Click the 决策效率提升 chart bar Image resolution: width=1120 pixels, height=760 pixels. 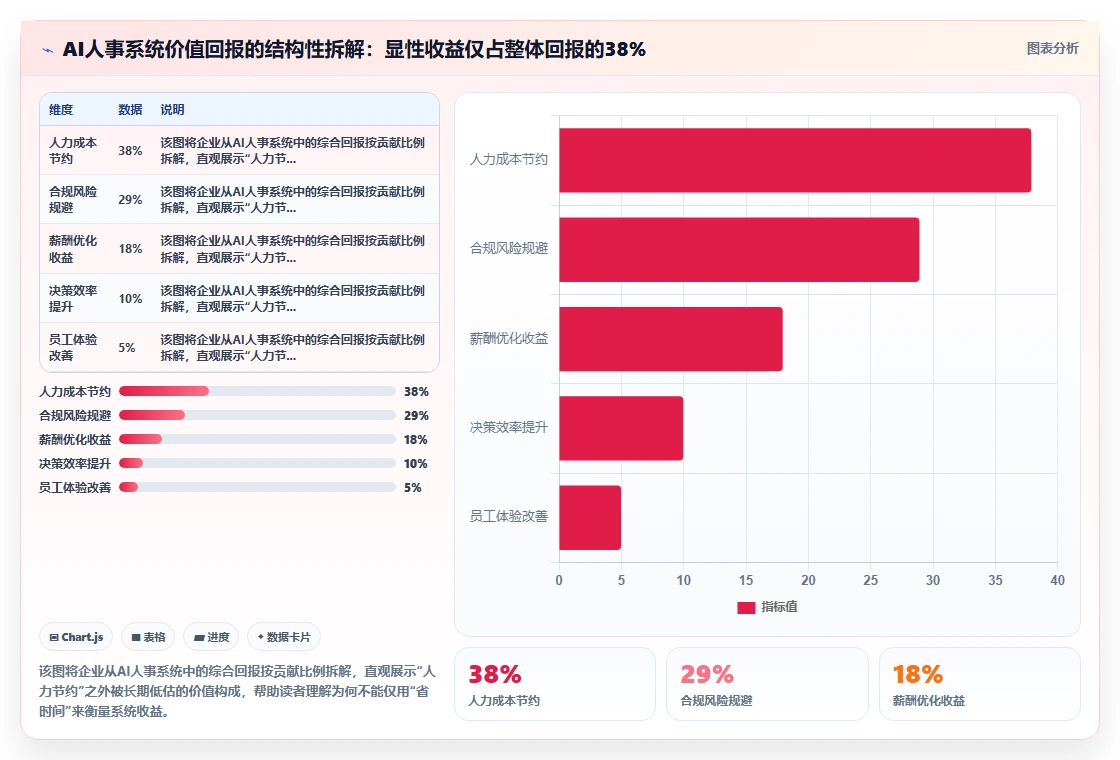[x=621, y=428]
